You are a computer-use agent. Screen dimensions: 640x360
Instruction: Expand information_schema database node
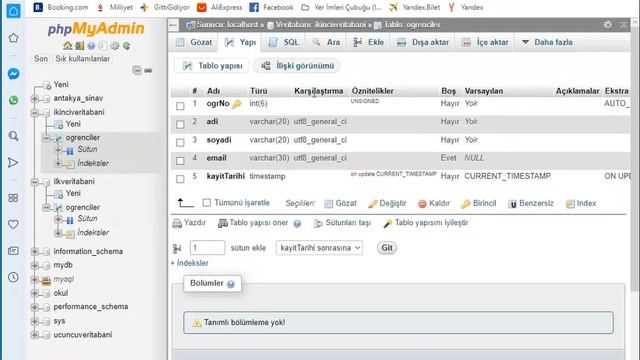(x=35, y=251)
